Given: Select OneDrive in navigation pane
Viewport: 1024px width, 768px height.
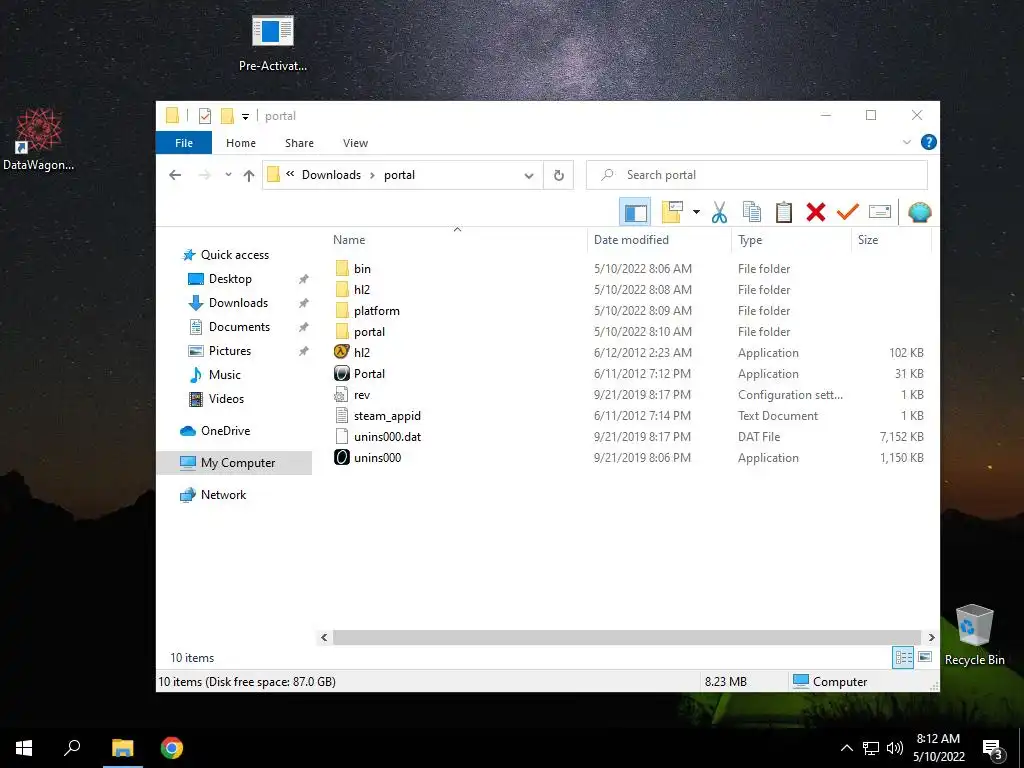Looking at the screenshot, I should 225,431.
